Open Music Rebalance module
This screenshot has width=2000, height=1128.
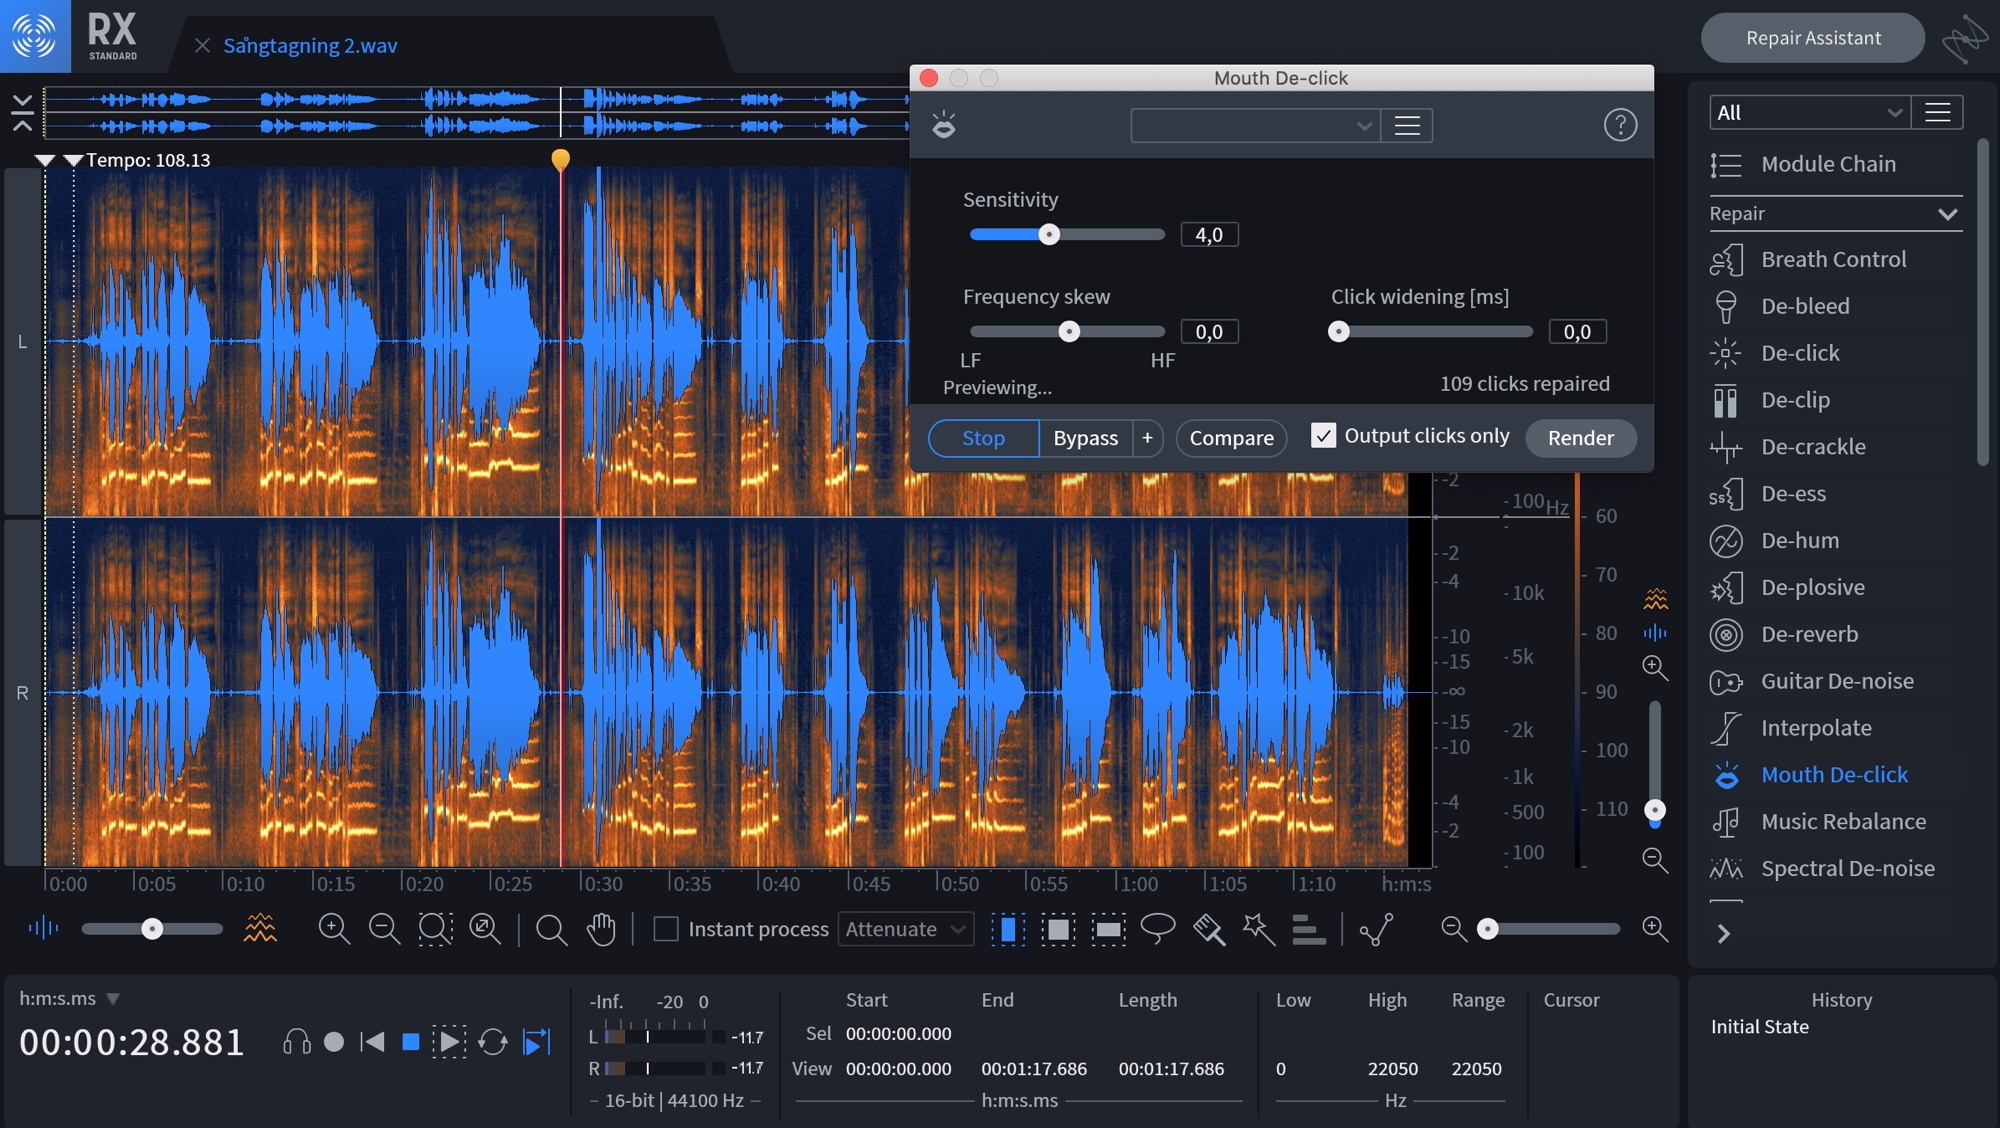click(x=1818, y=822)
